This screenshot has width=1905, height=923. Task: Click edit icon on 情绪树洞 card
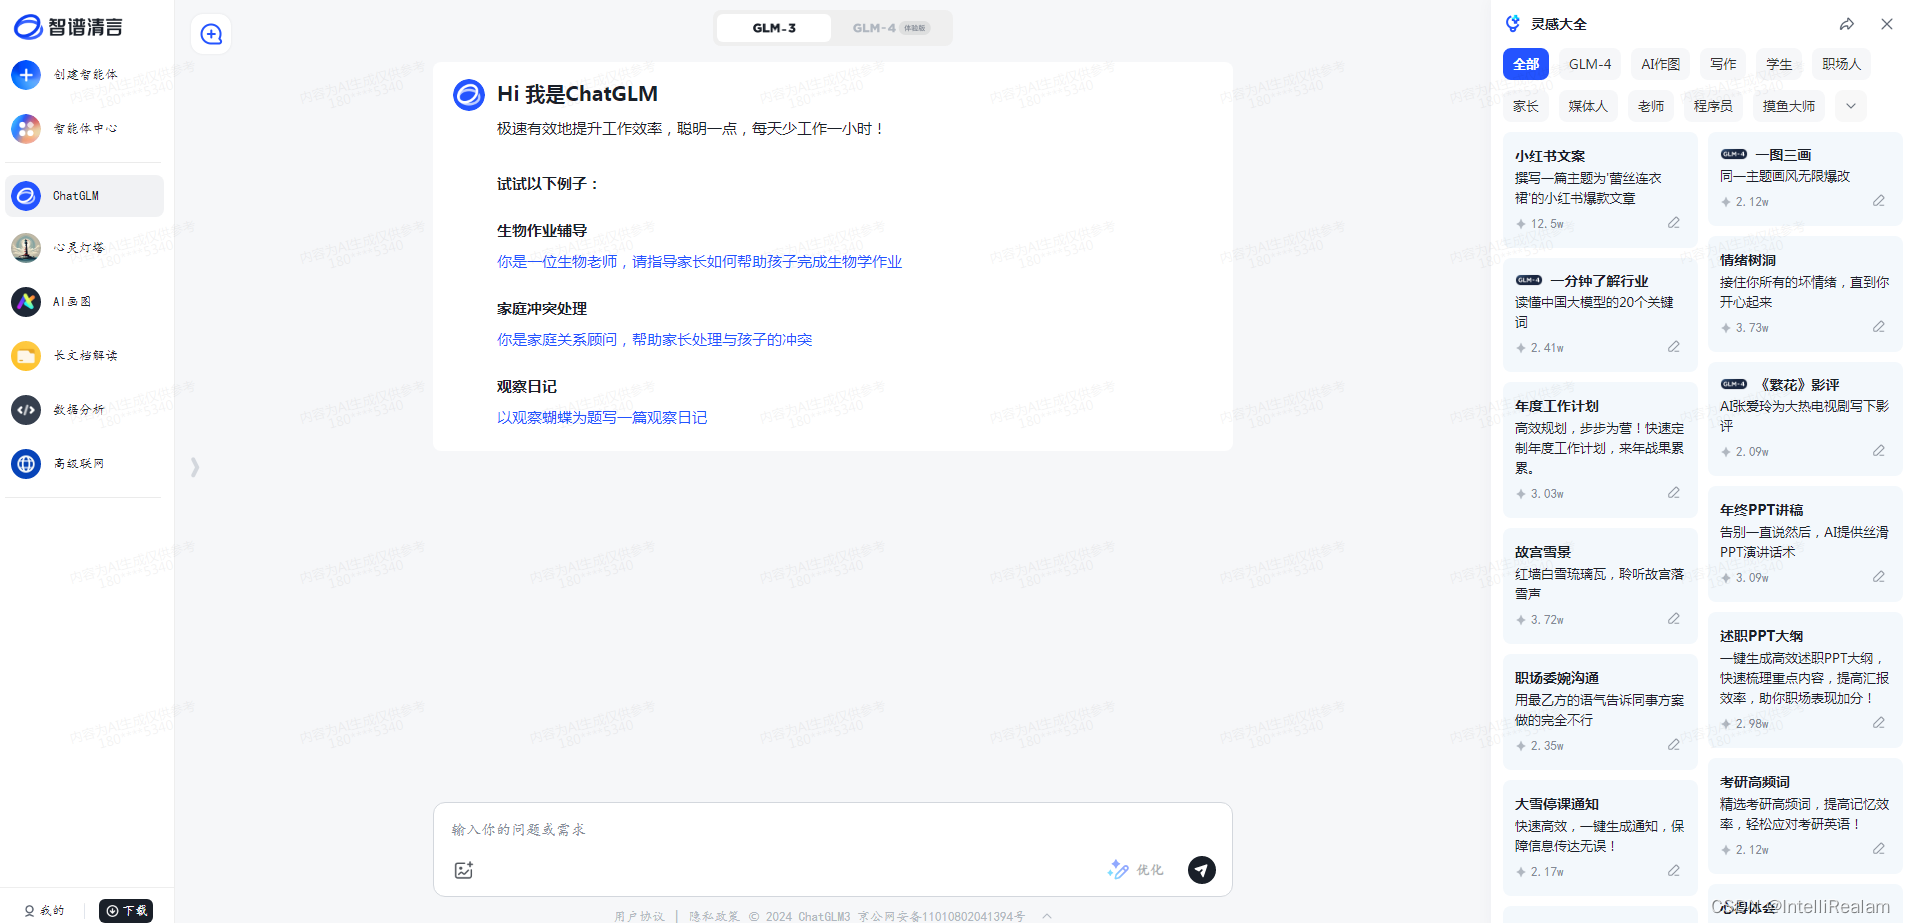1878,327
